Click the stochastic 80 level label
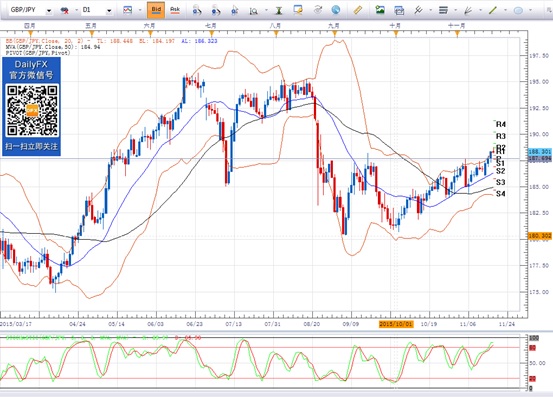553x397 pixels. 533,348
